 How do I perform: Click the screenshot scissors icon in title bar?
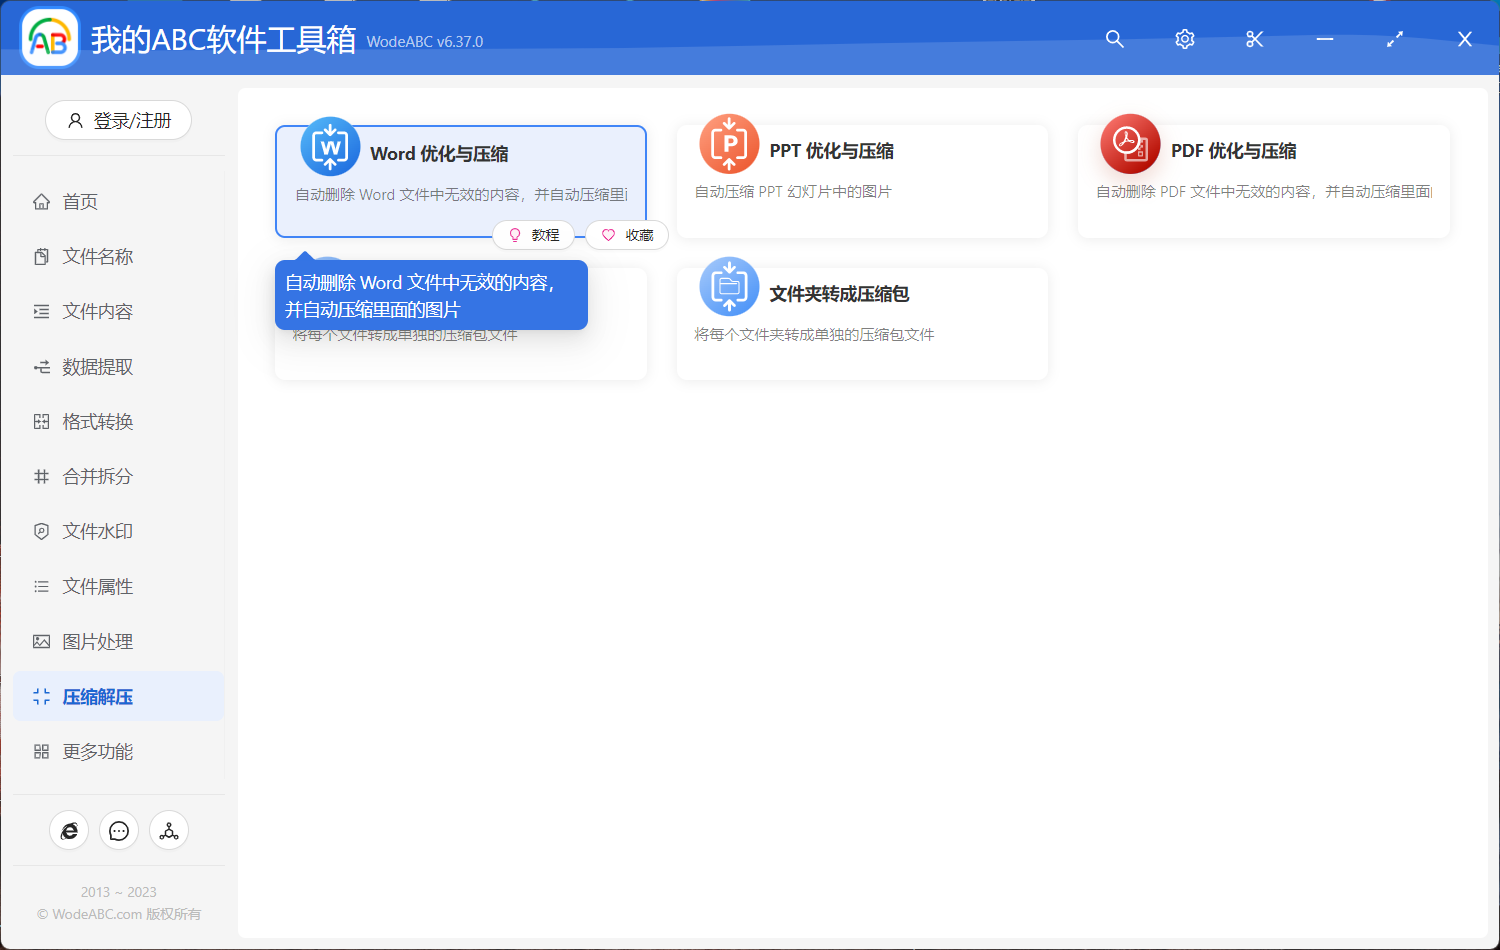click(1254, 39)
